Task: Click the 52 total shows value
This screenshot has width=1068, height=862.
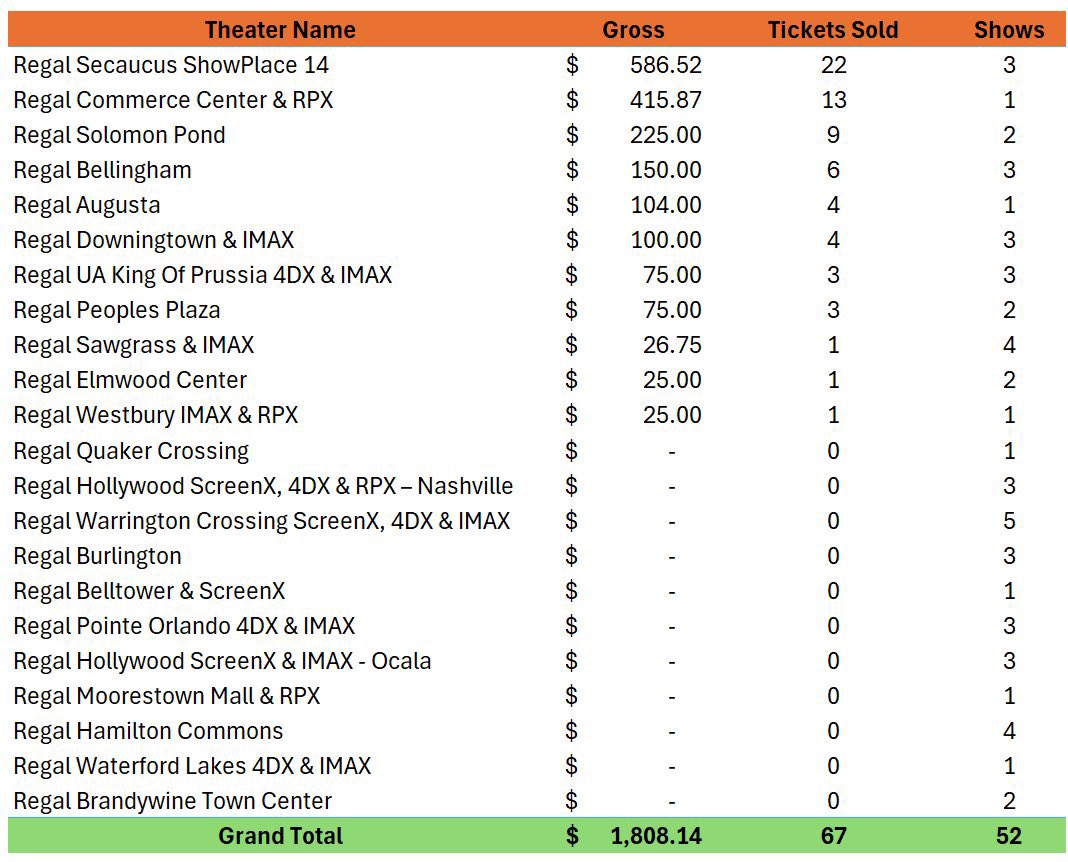Action: pyautogui.click(x=1009, y=836)
